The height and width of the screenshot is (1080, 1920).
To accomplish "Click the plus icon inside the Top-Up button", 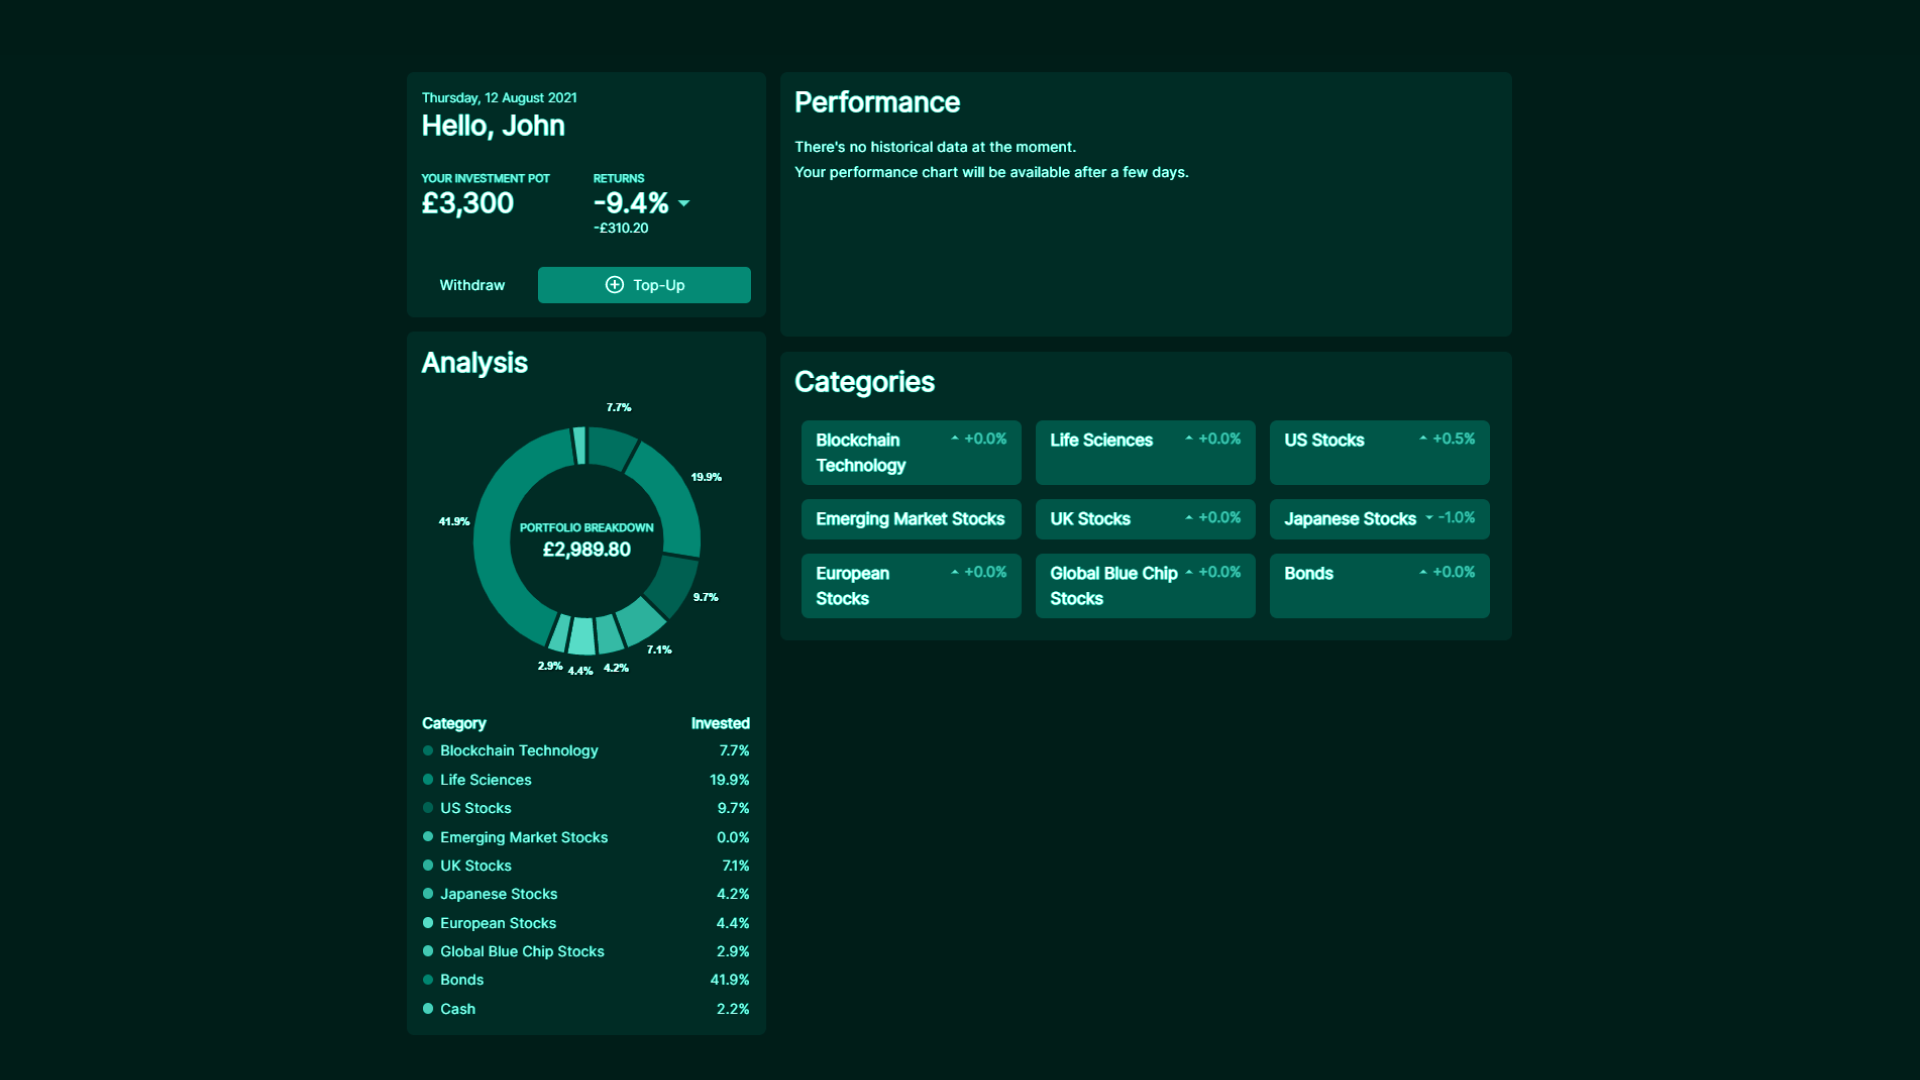I will [x=613, y=285].
